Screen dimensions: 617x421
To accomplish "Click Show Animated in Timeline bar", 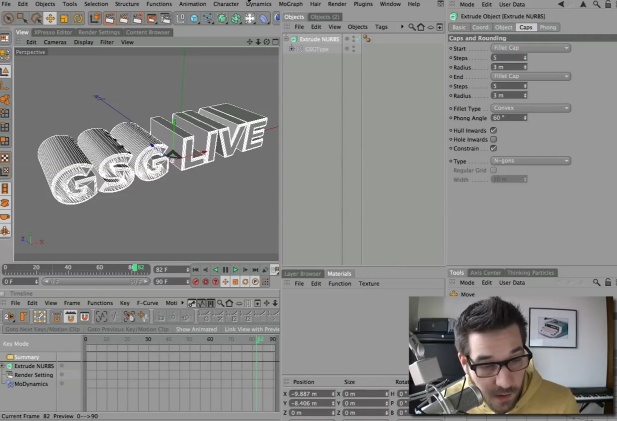I will pyautogui.click(x=196, y=329).
